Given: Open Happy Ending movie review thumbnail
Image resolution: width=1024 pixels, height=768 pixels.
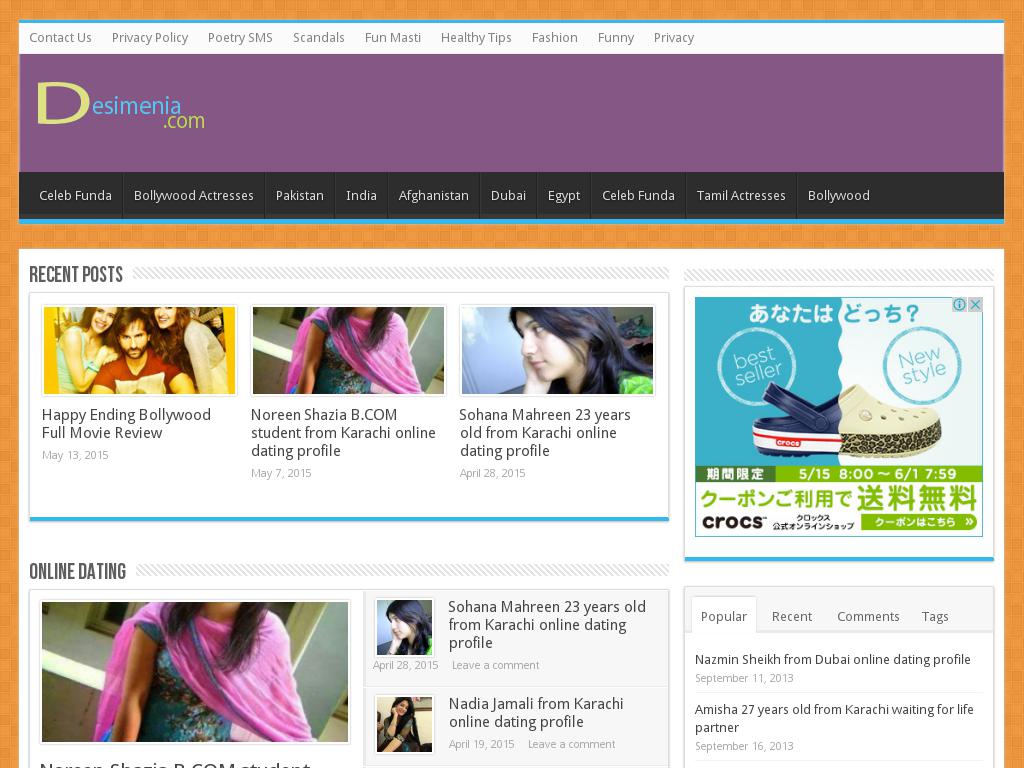Looking at the screenshot, I should click(139, 350).
